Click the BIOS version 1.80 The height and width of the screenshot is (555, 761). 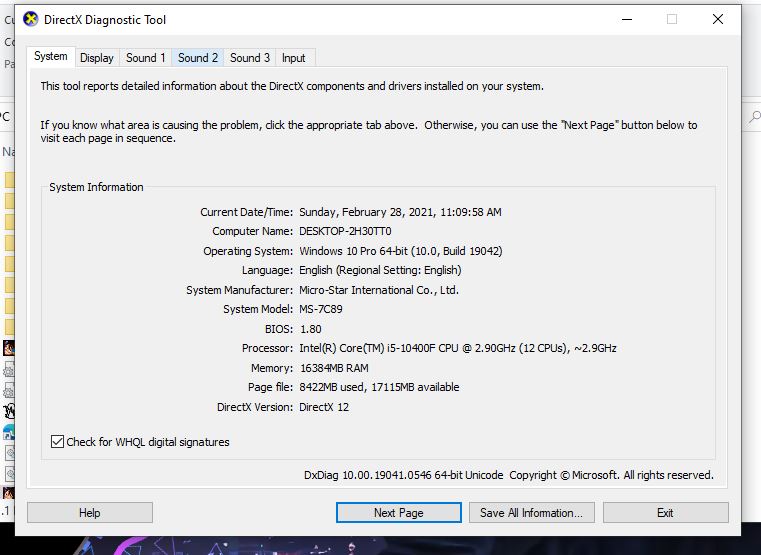[x=311, y=329]
